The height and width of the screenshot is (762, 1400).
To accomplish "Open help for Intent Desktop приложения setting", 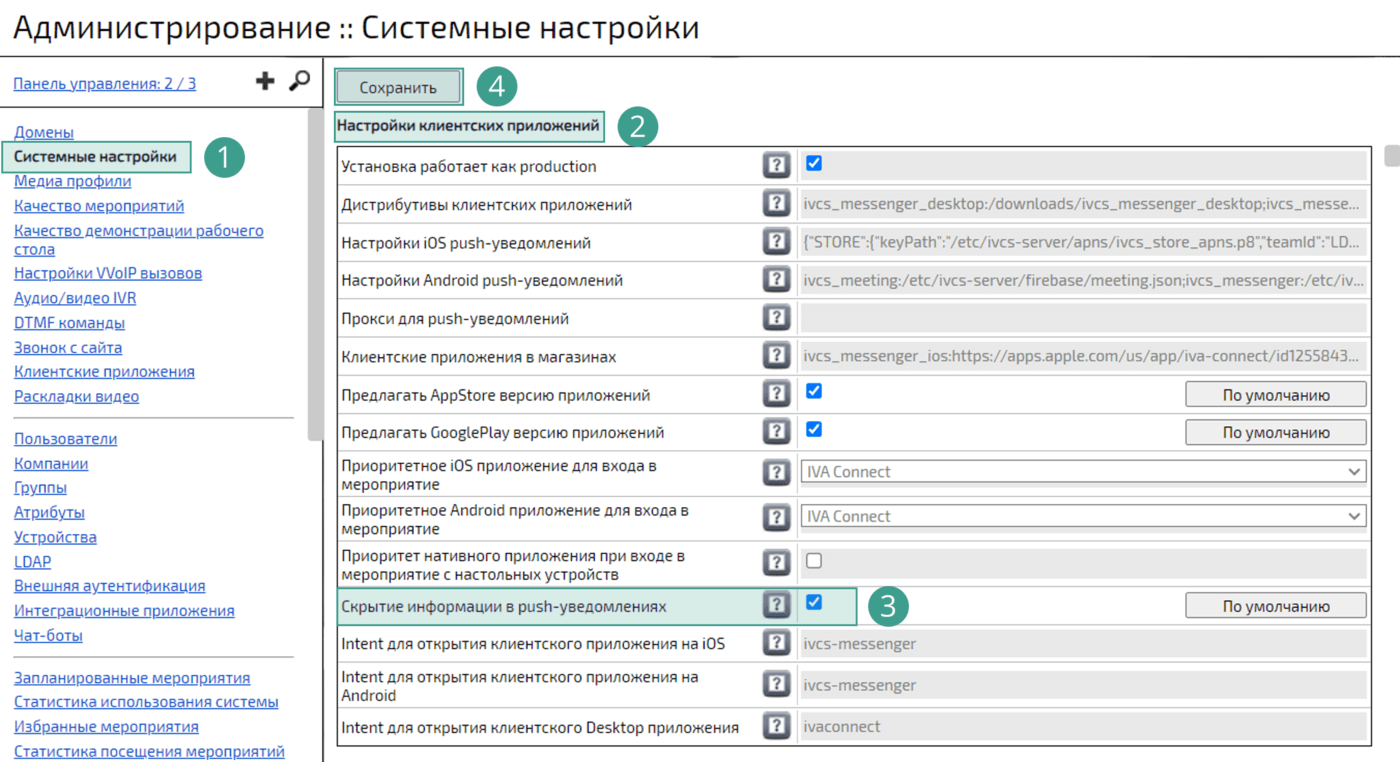I will [776, 725].
